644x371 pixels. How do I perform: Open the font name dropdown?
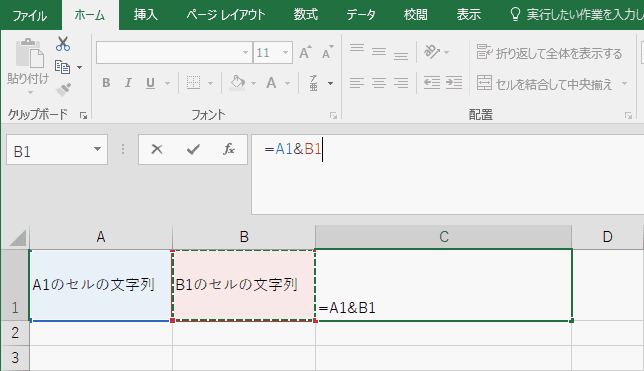tap(245, 53)
